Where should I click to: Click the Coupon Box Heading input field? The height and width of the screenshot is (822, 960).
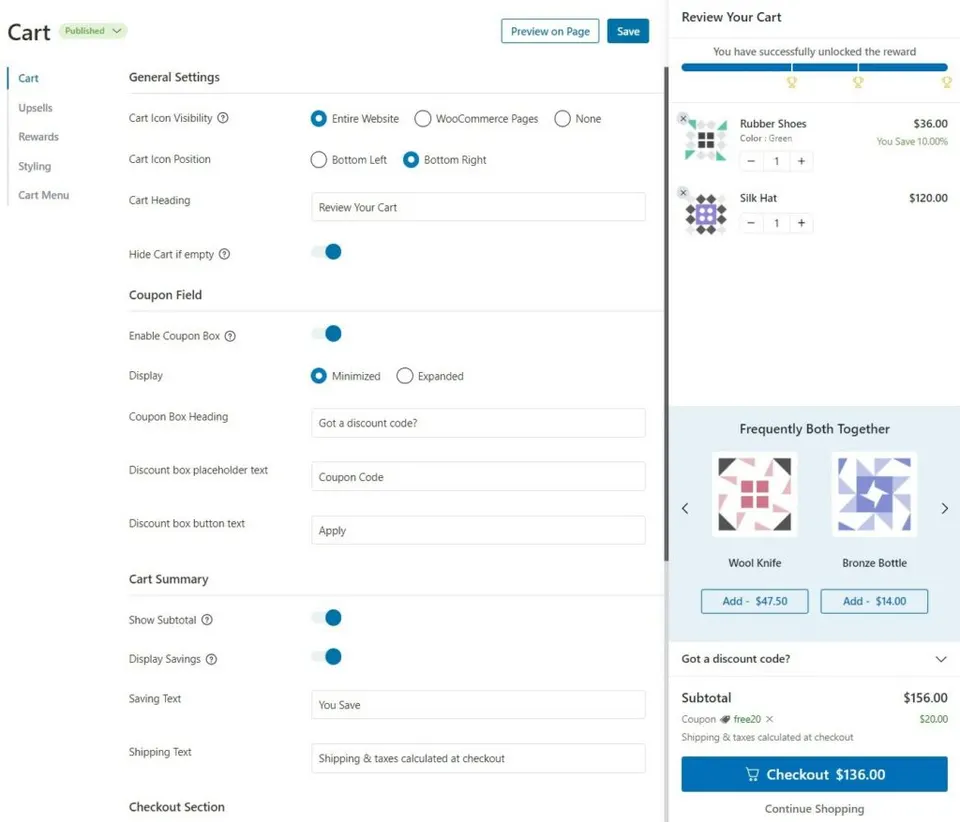click(478, 423)
